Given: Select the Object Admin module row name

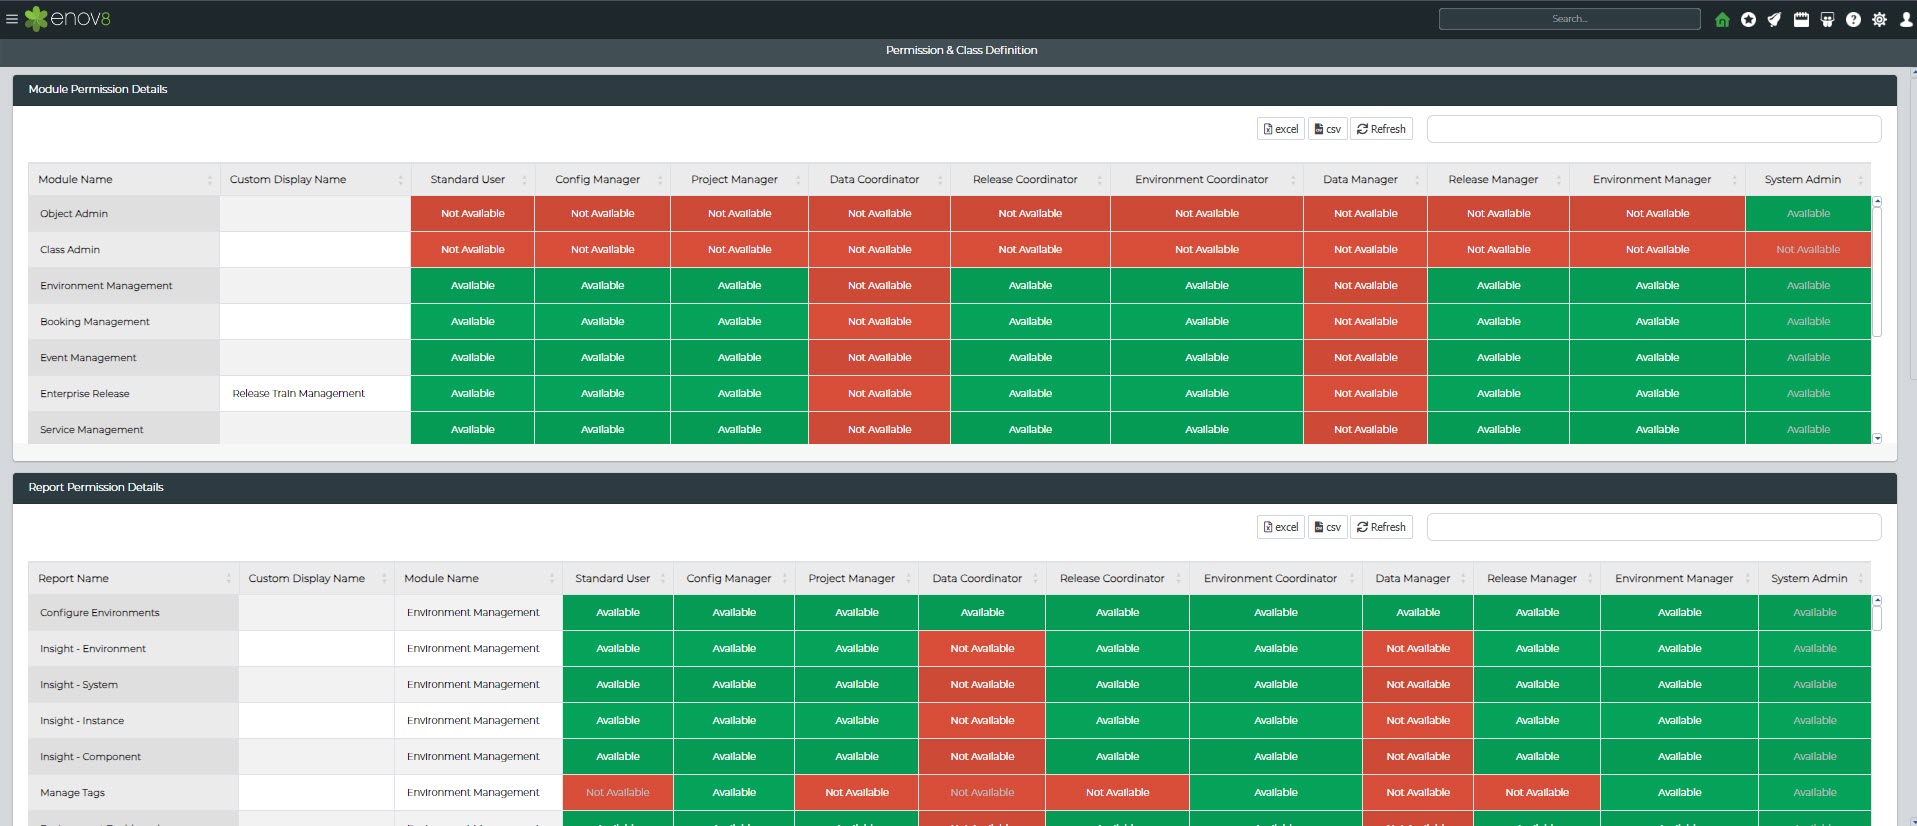Looking at the screenshot, I should (74, 214).
